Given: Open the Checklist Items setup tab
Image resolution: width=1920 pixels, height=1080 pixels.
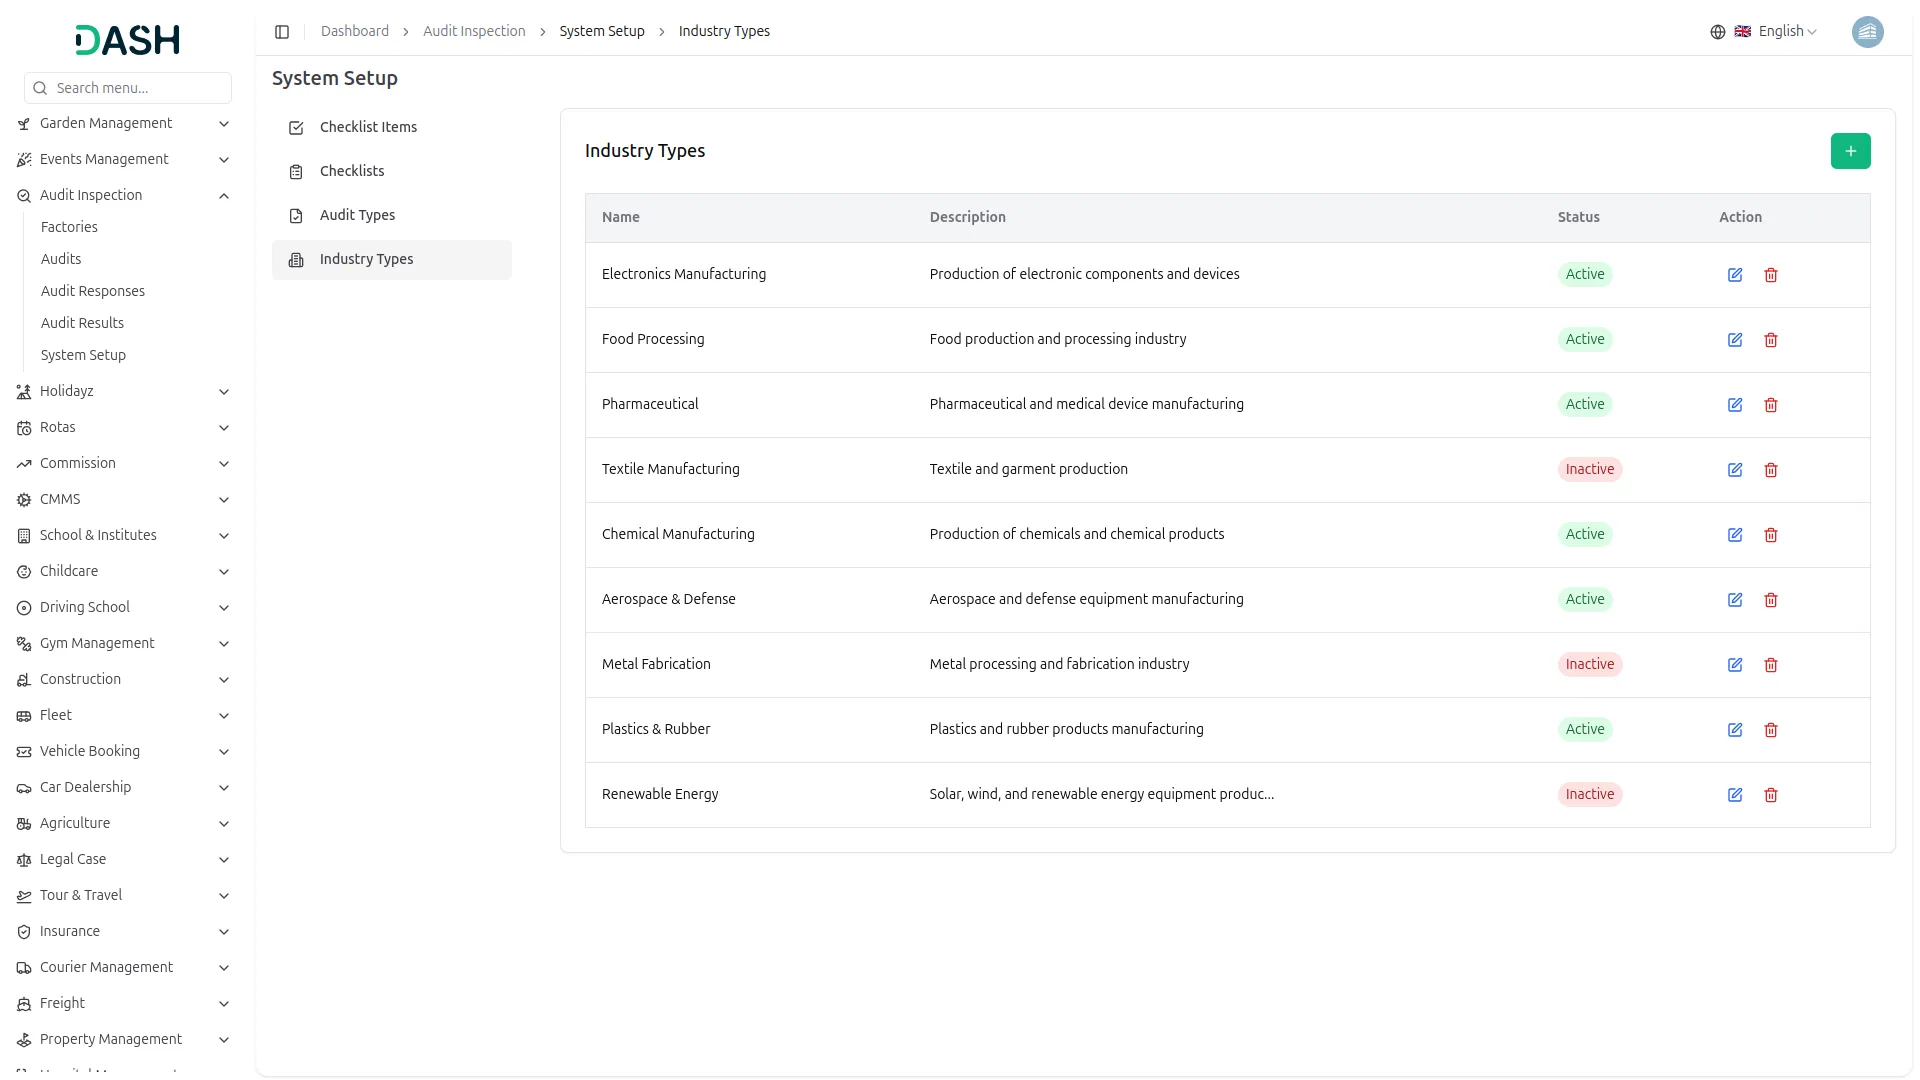Looking at the screenshot, I should (x=368, y=127).
